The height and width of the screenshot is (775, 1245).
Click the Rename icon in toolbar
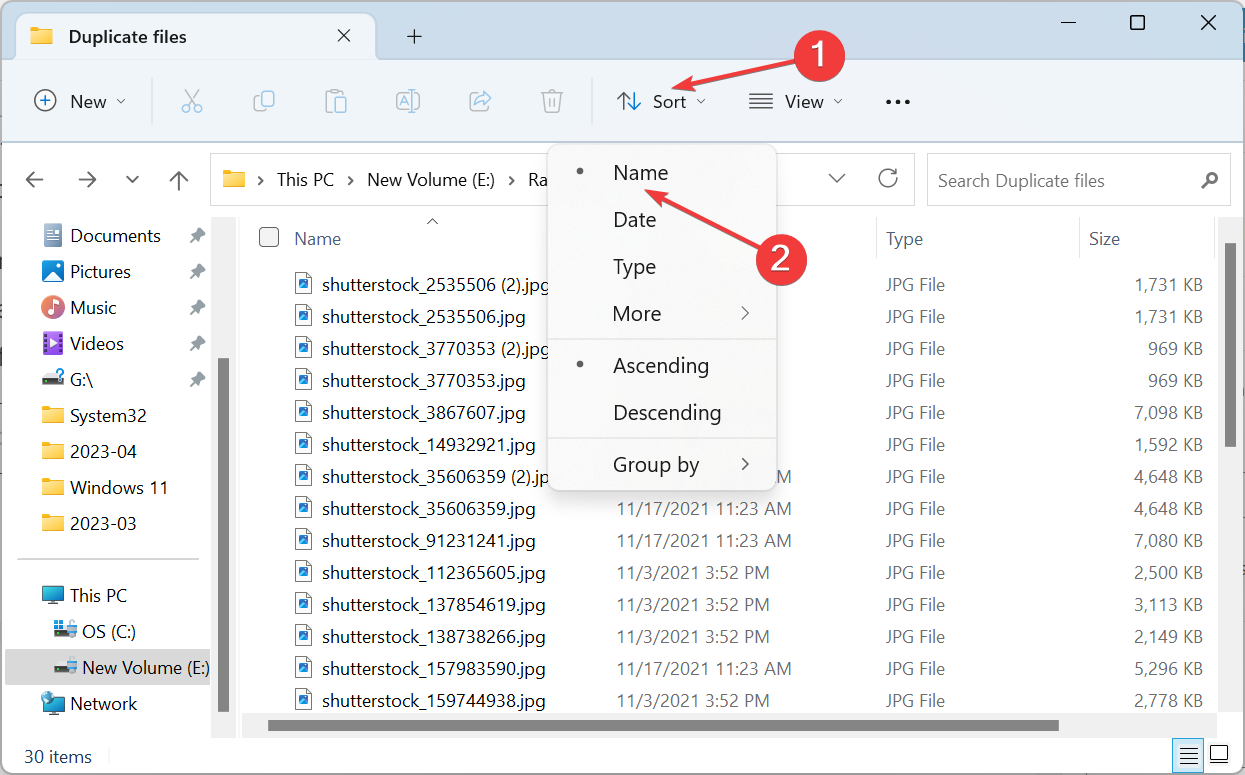point(408,101)
